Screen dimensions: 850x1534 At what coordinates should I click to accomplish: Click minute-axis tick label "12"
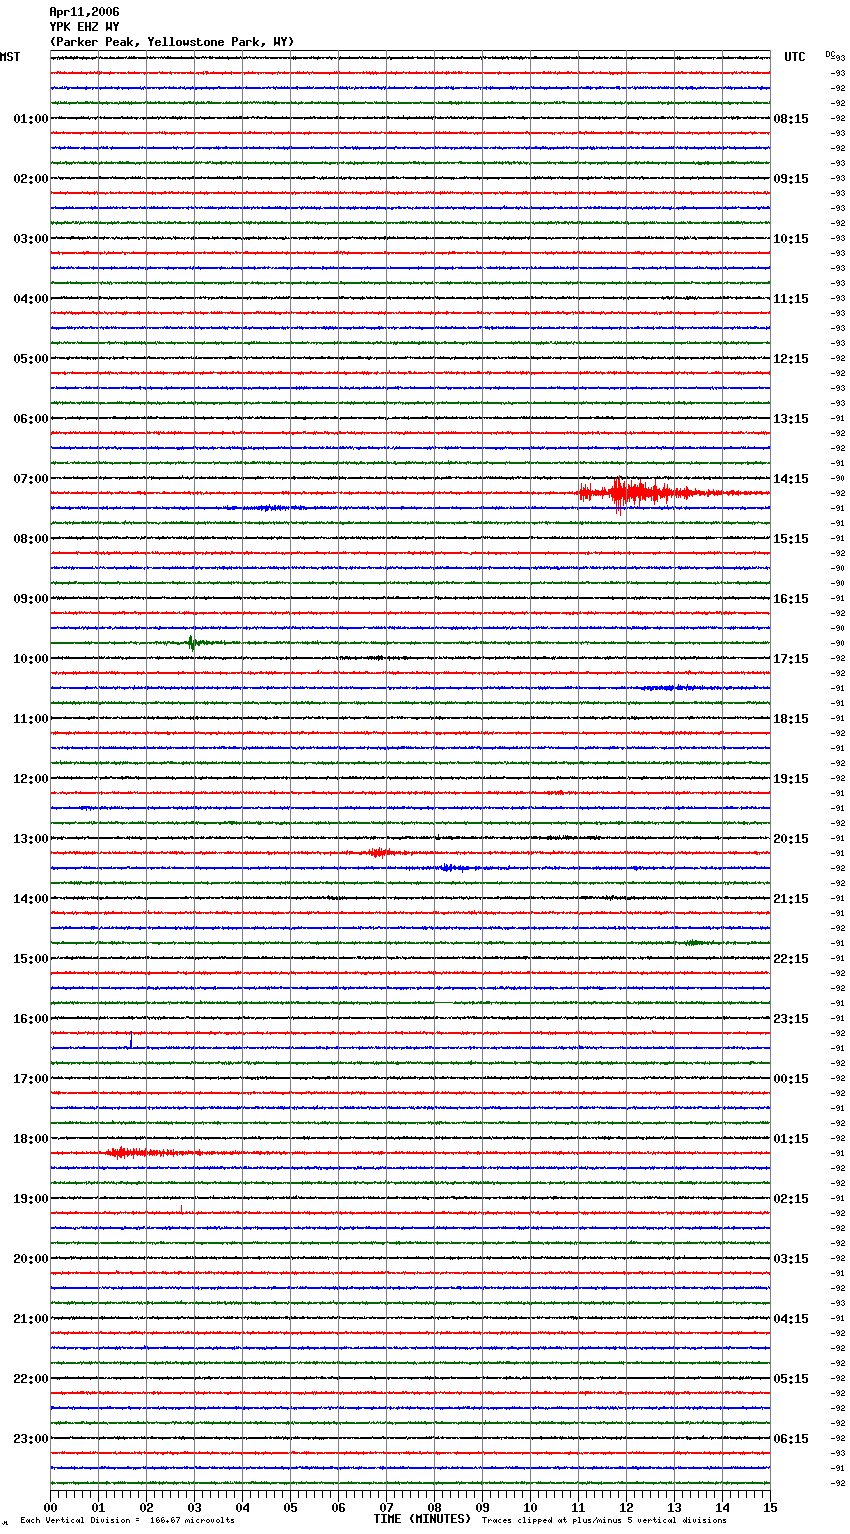point(626,1508)
